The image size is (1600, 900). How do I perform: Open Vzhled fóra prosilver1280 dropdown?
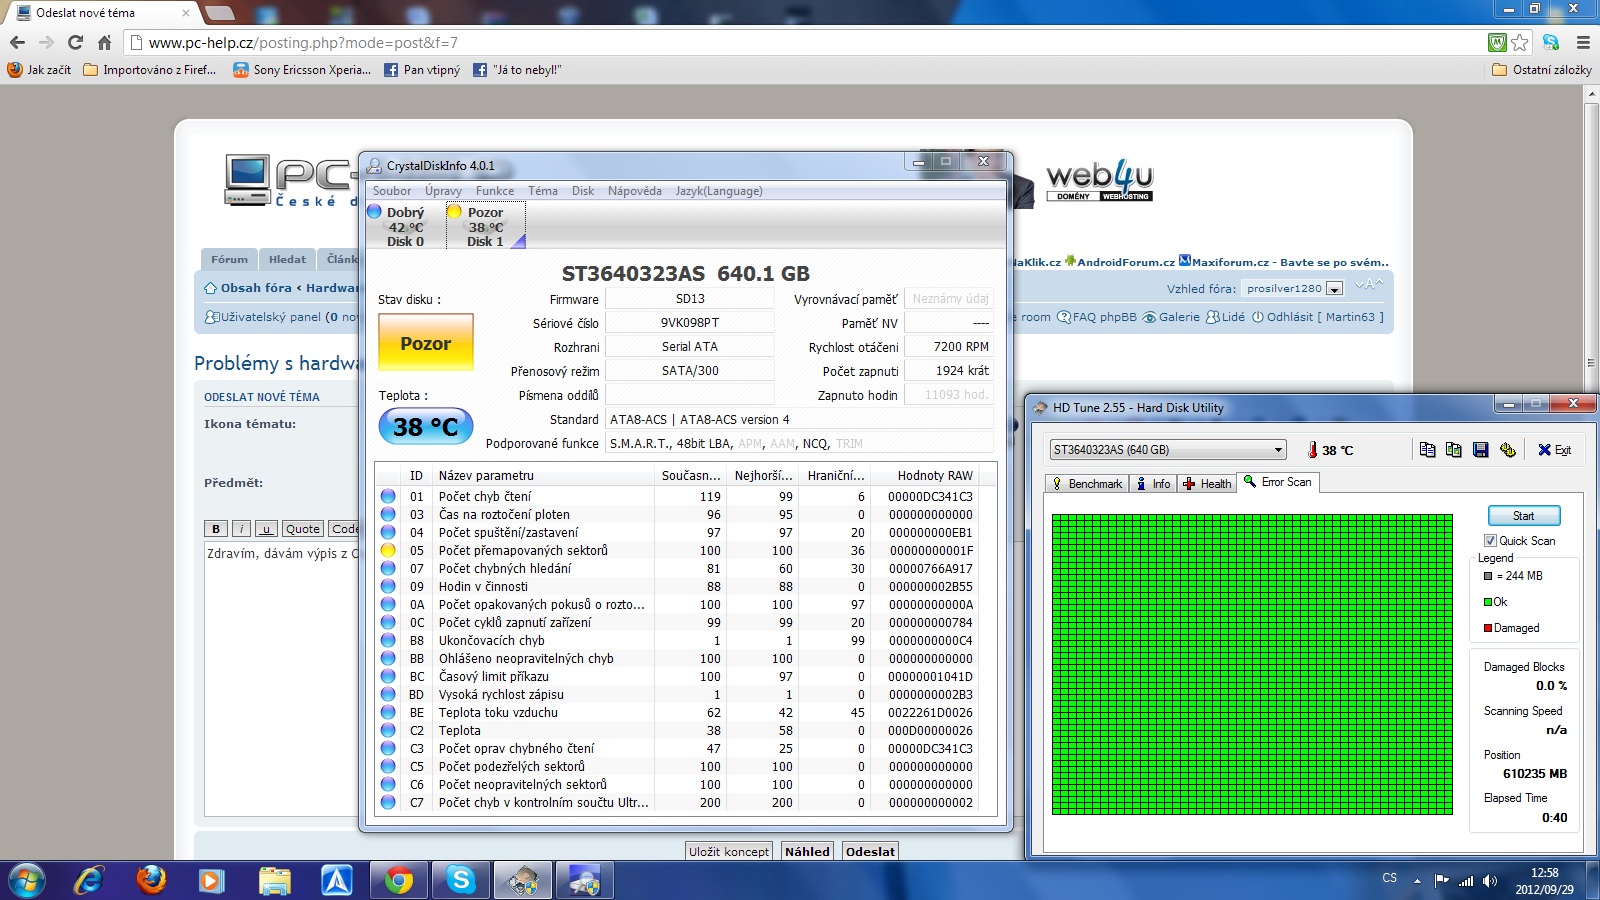point(1294,288)
